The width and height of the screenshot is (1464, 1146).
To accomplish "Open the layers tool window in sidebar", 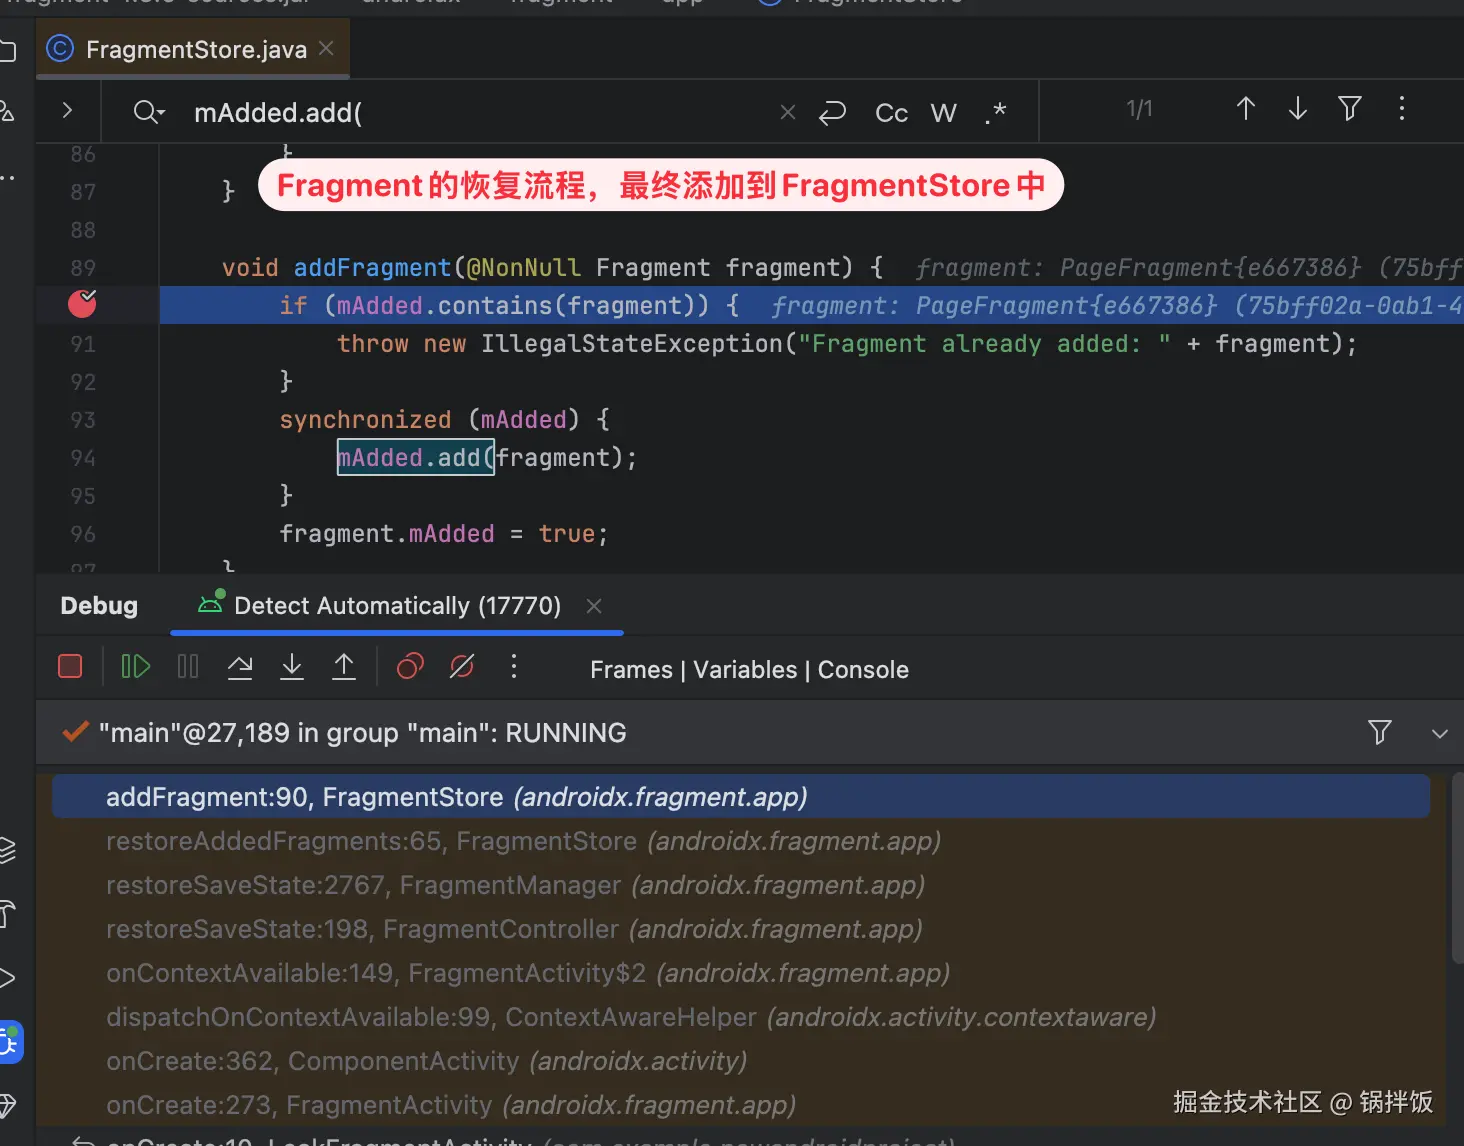I will coord(7,850).
